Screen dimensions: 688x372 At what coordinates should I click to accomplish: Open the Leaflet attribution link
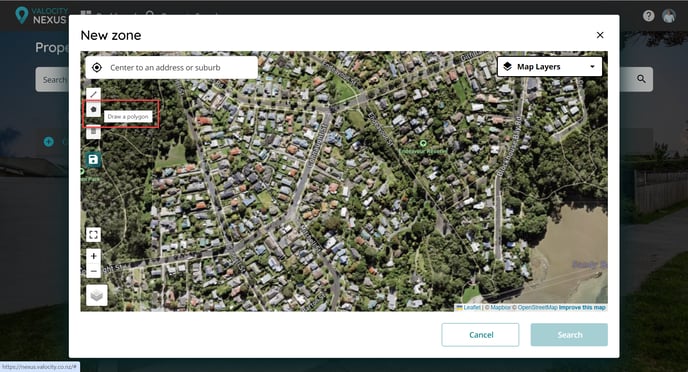tap(469, 308)
